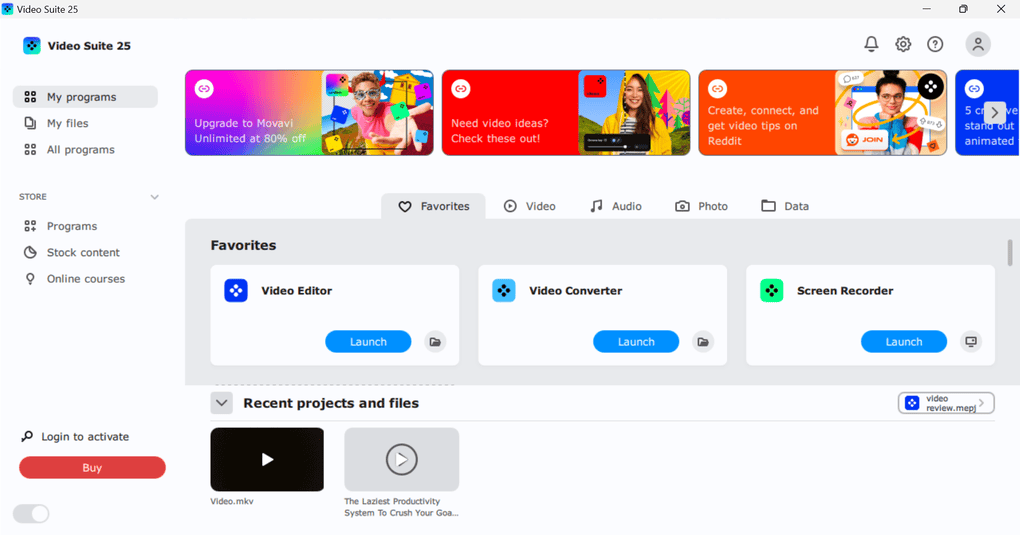Screen dimensions: 1020x535
Task: Click the Video Converter app icon
Action: pos(503,290)
